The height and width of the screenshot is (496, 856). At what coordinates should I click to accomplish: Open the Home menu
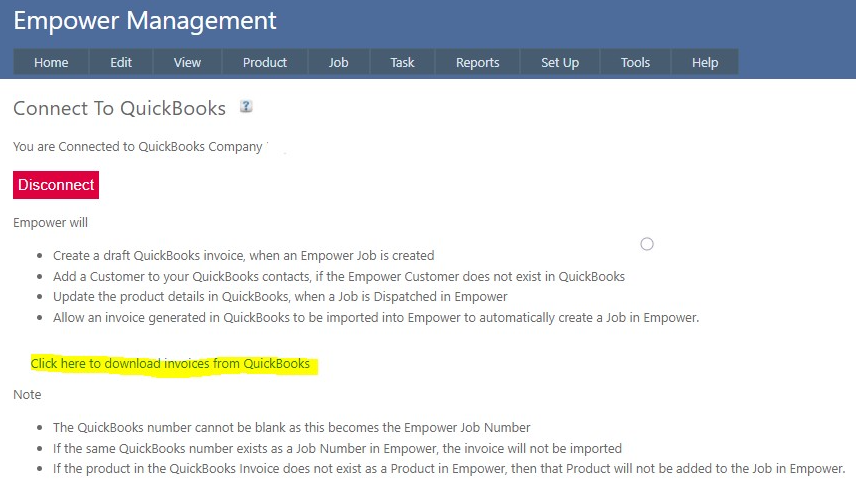(x=51, y=62)
